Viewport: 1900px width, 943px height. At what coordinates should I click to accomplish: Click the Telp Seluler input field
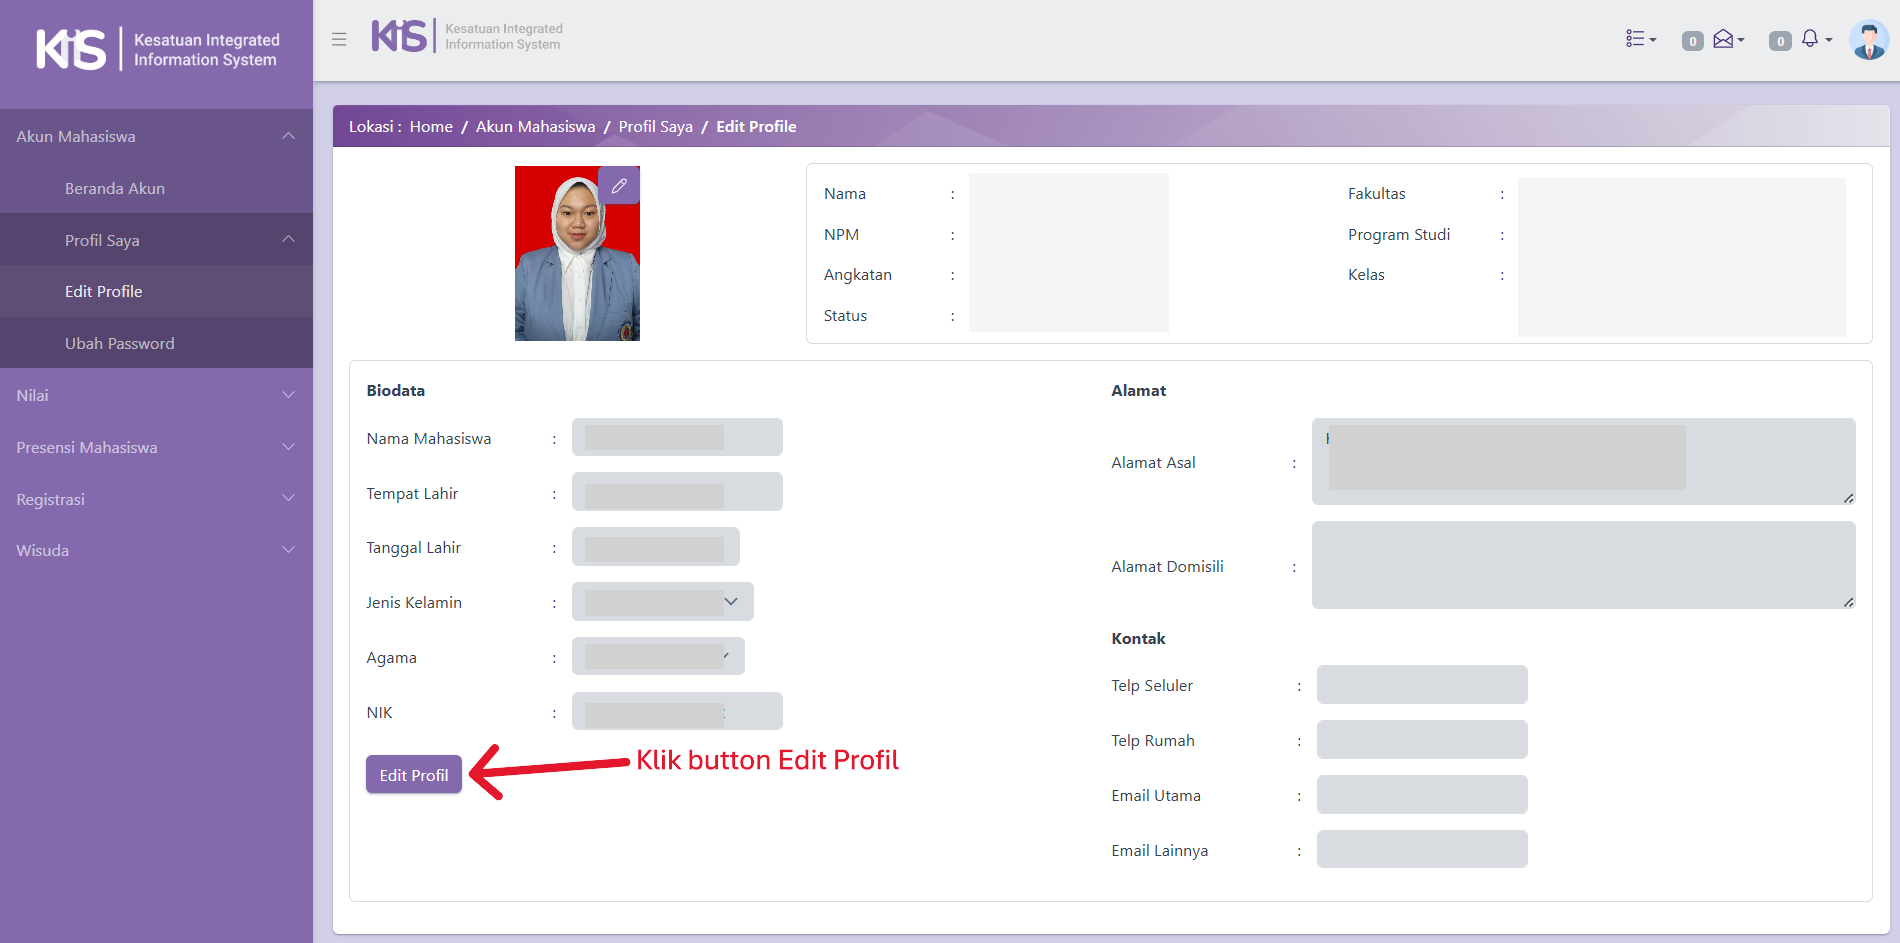point(1421,685)
